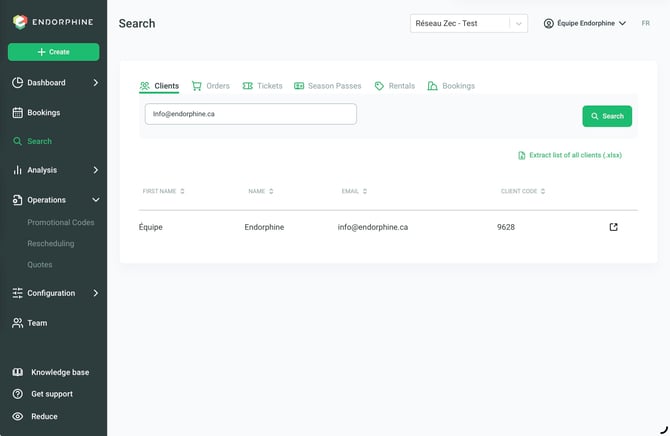This screenshot has height=436, width=670.
Task: Click the Bookings tab building icon
Action: click(432, 86)
